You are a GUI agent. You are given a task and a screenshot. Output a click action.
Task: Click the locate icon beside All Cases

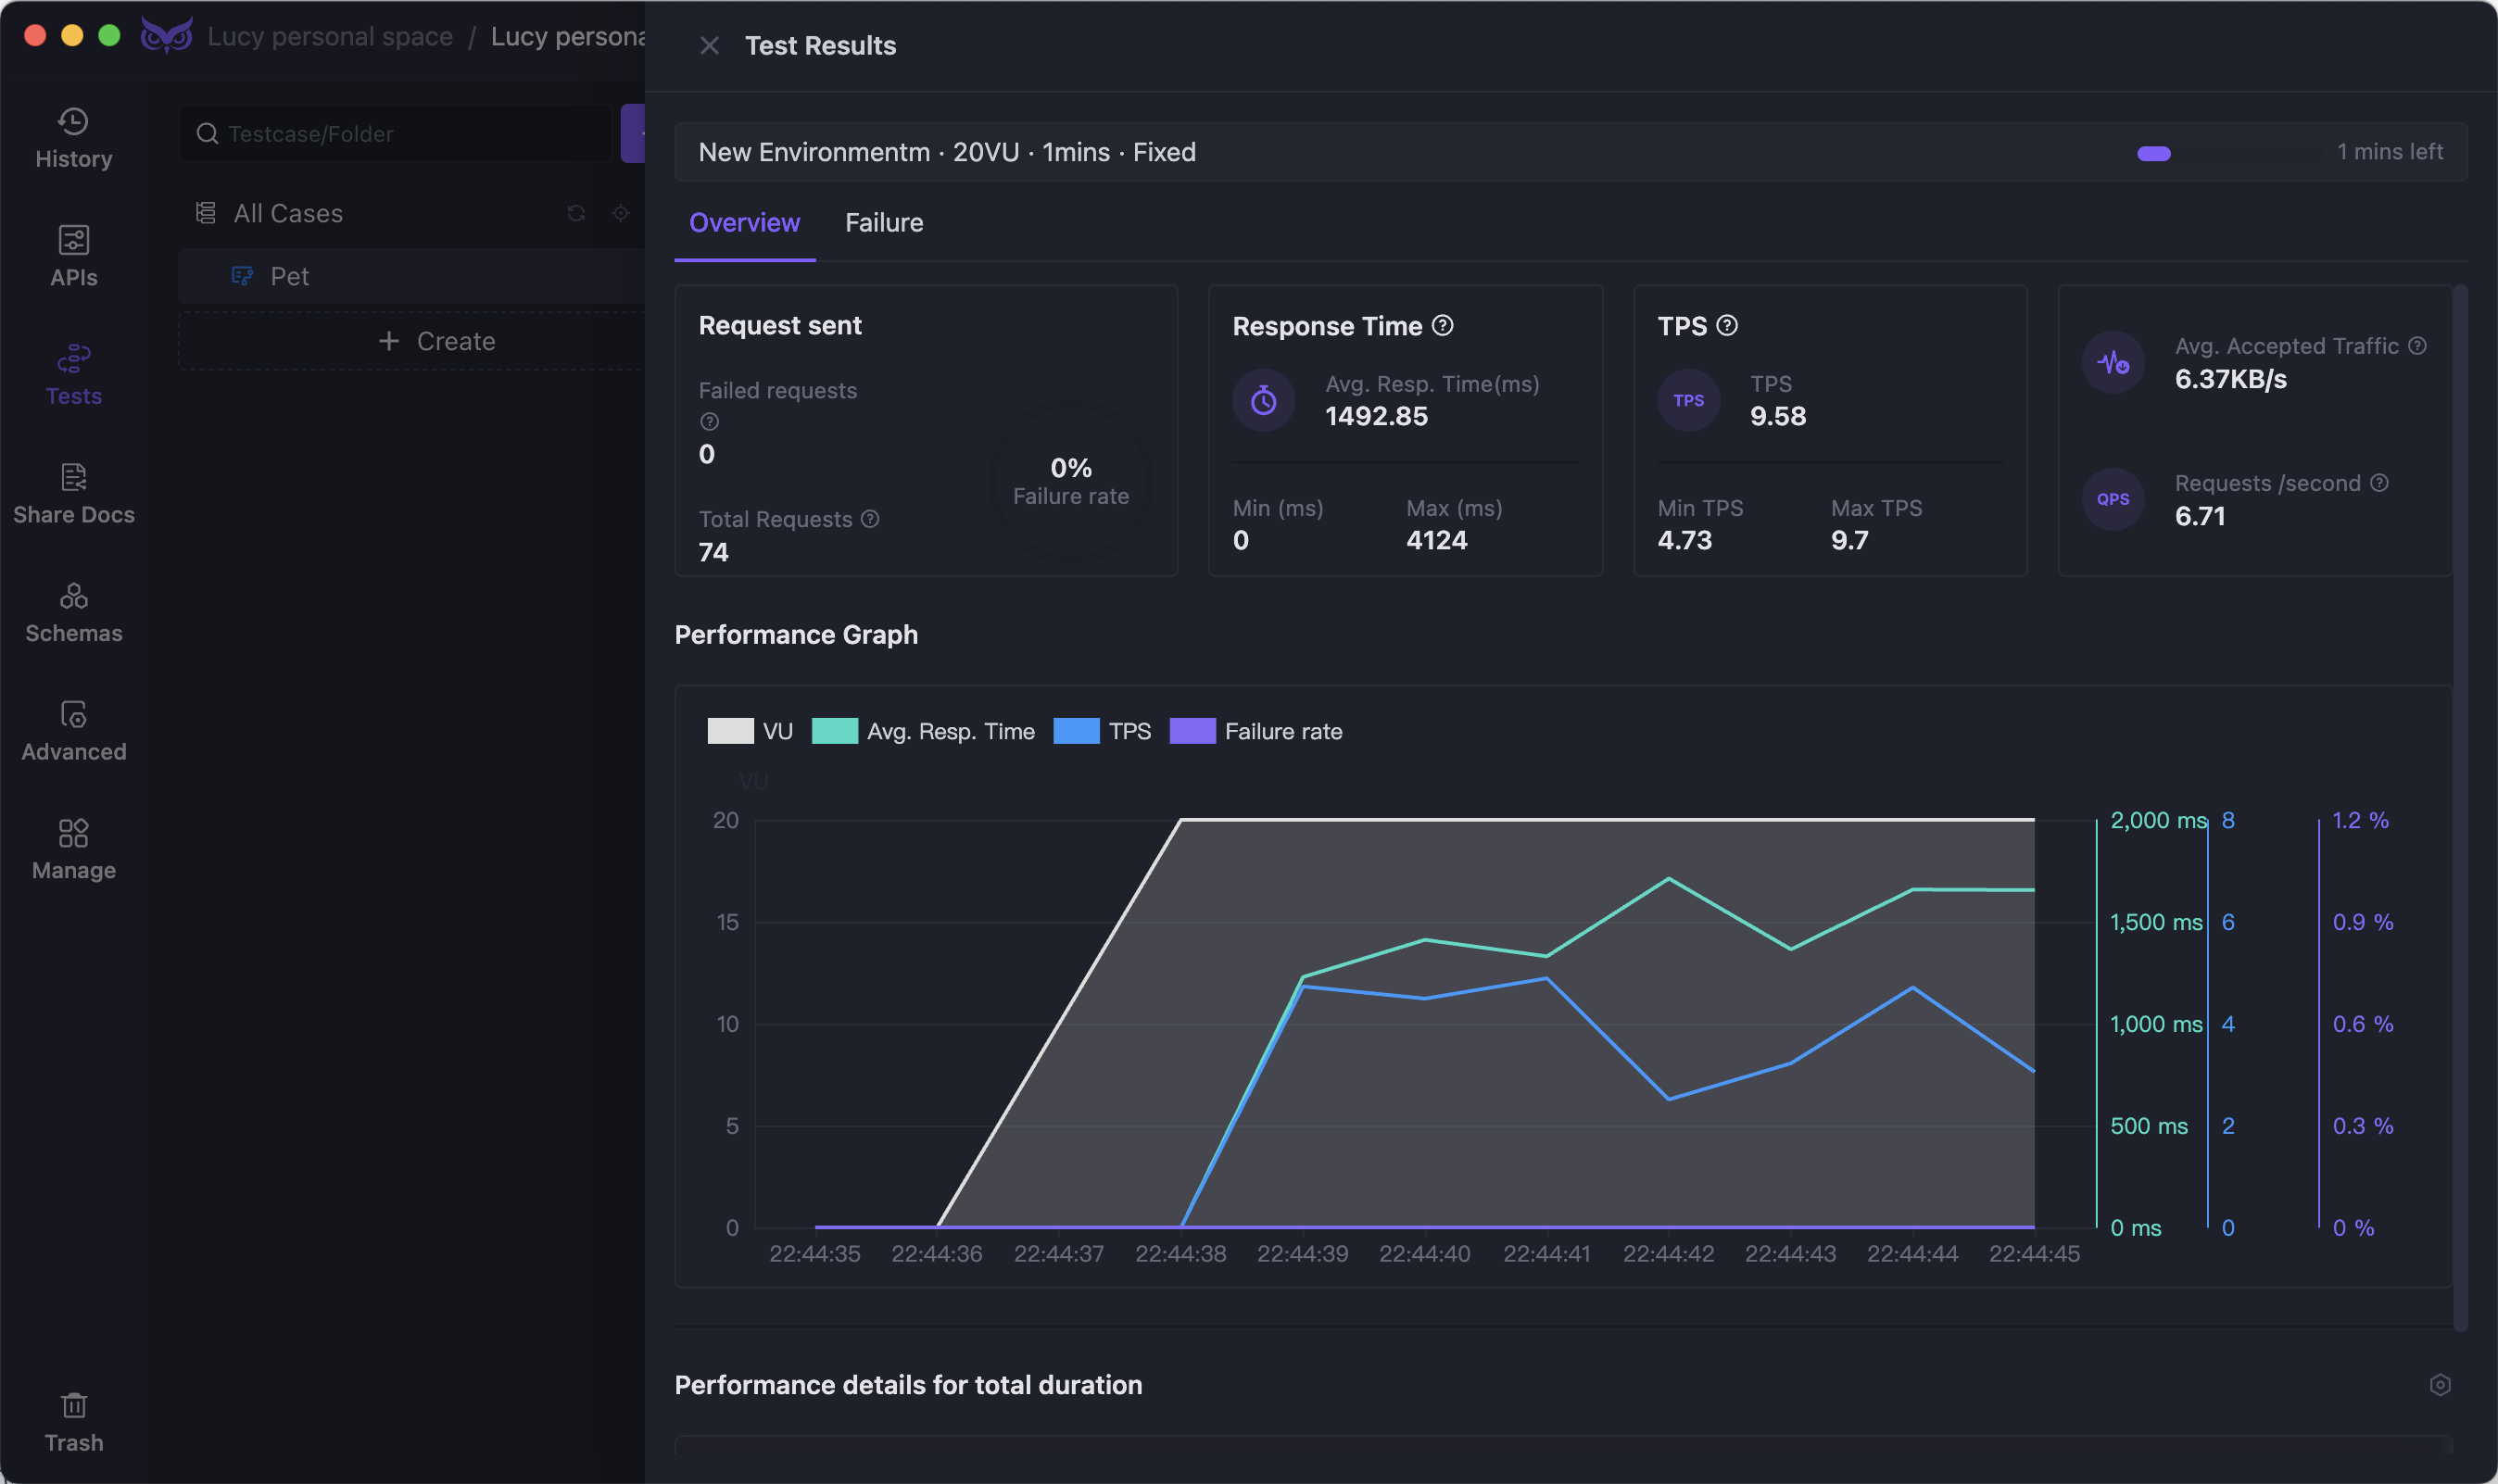pyautogui.click(x=620, y=213)
